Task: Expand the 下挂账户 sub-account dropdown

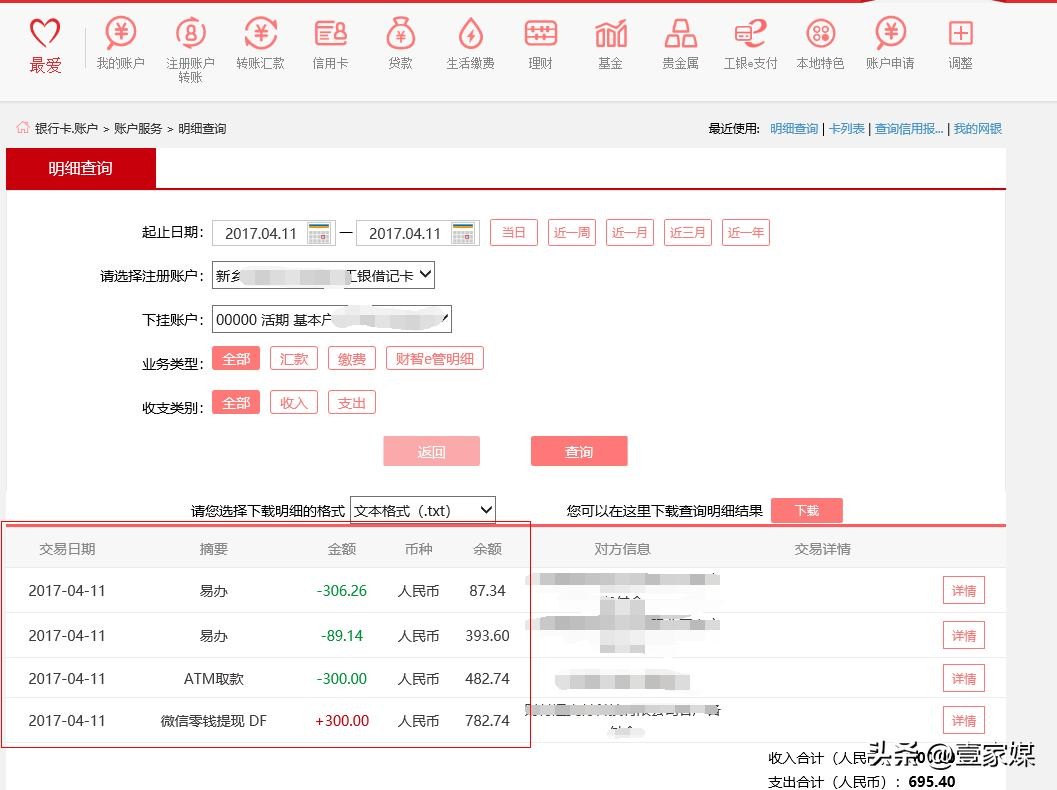Action: (x=331, y=319)
